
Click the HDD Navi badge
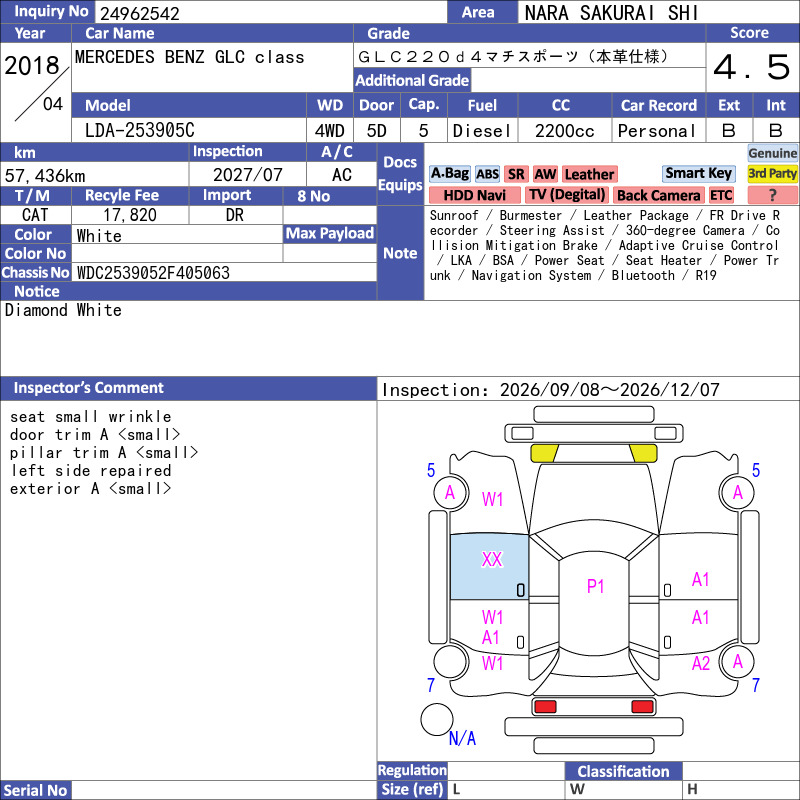[x=474, y=195]
